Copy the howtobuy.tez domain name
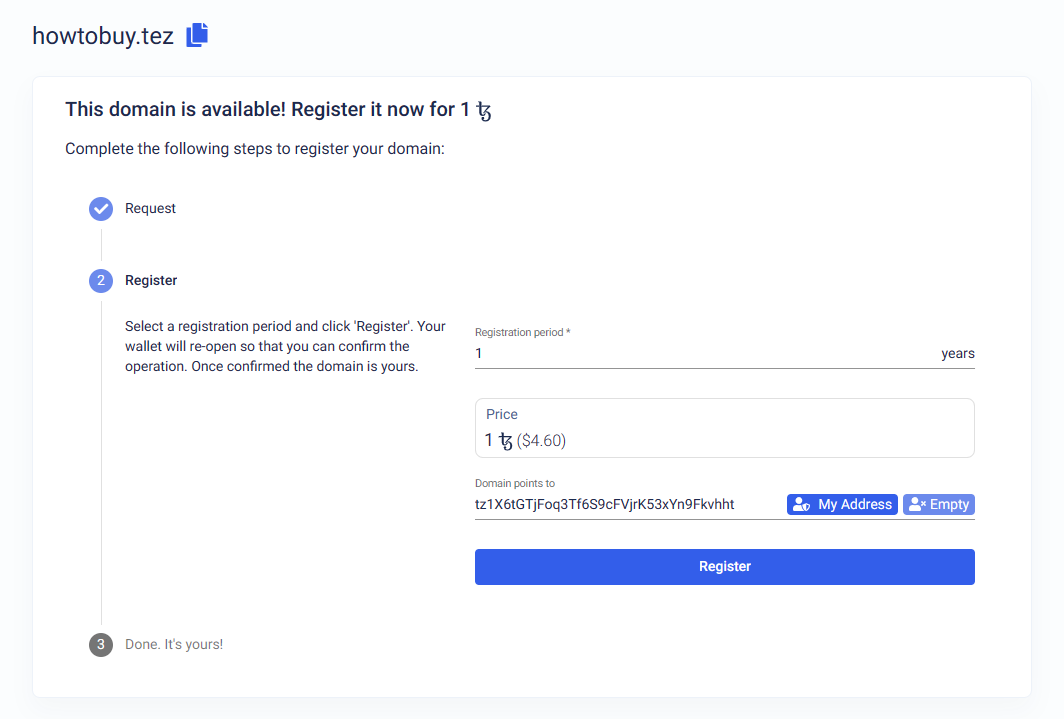1064x719 pixels. coord(197,35)
